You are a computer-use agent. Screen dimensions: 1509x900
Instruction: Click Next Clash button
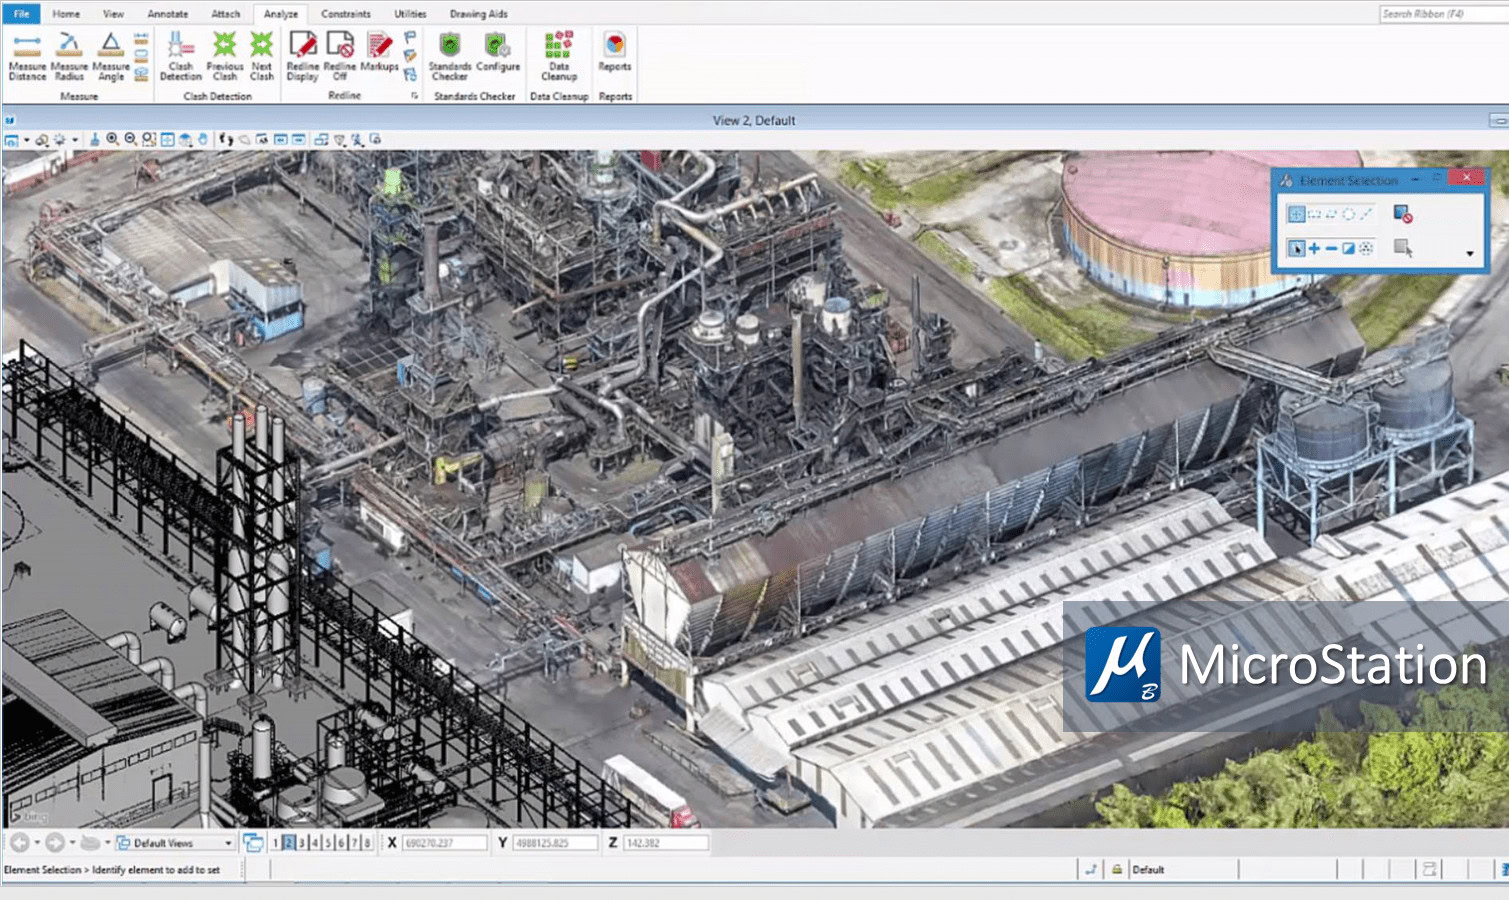tap(261, 57)
